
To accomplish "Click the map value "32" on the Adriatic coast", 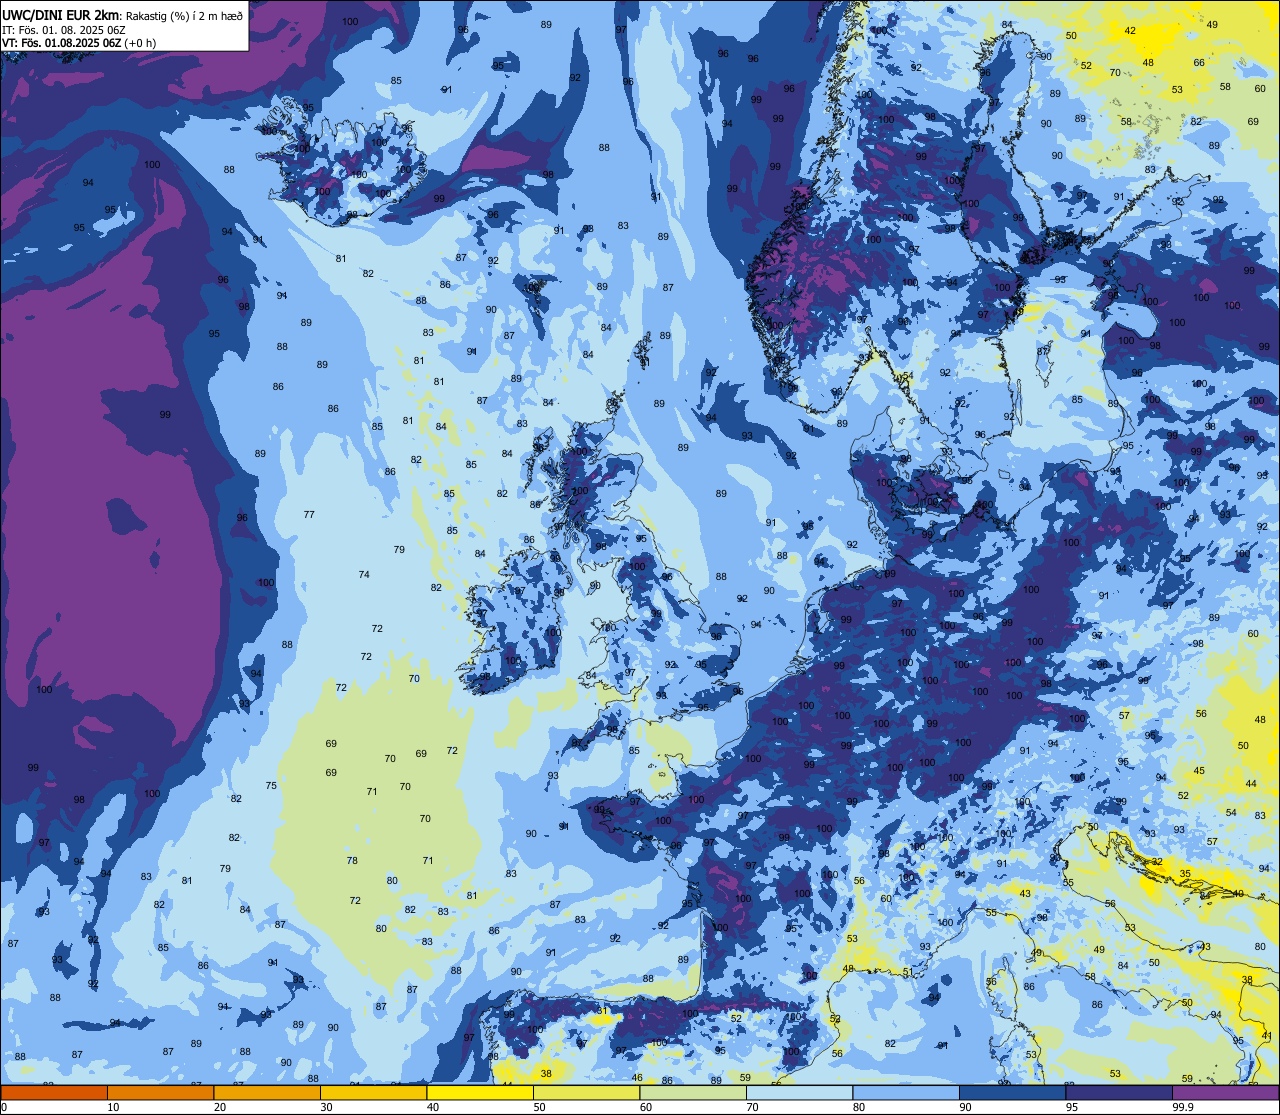I will point(1157,862).
